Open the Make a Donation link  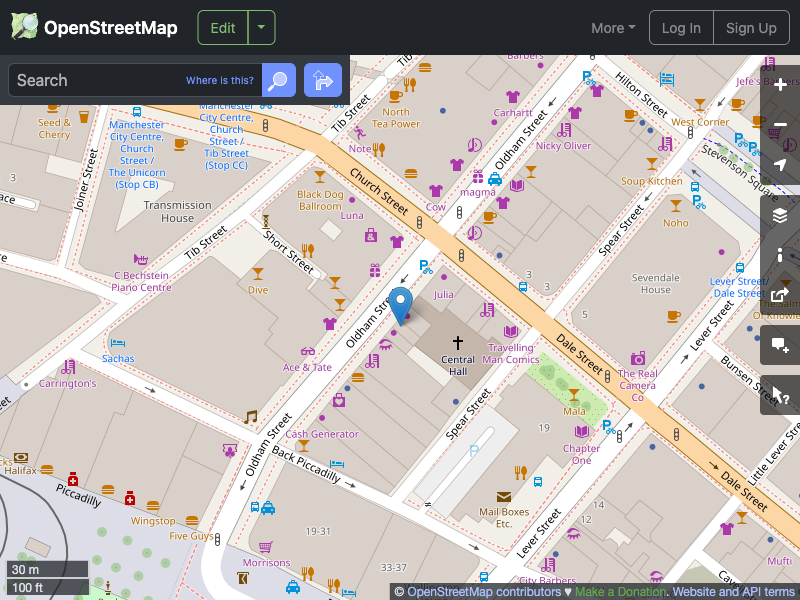click(x=620, y=591)
